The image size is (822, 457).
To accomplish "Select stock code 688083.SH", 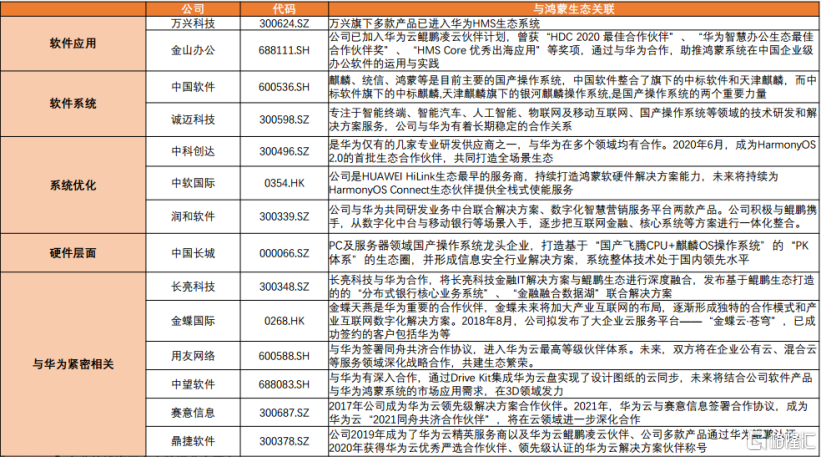I will [284, 384].
